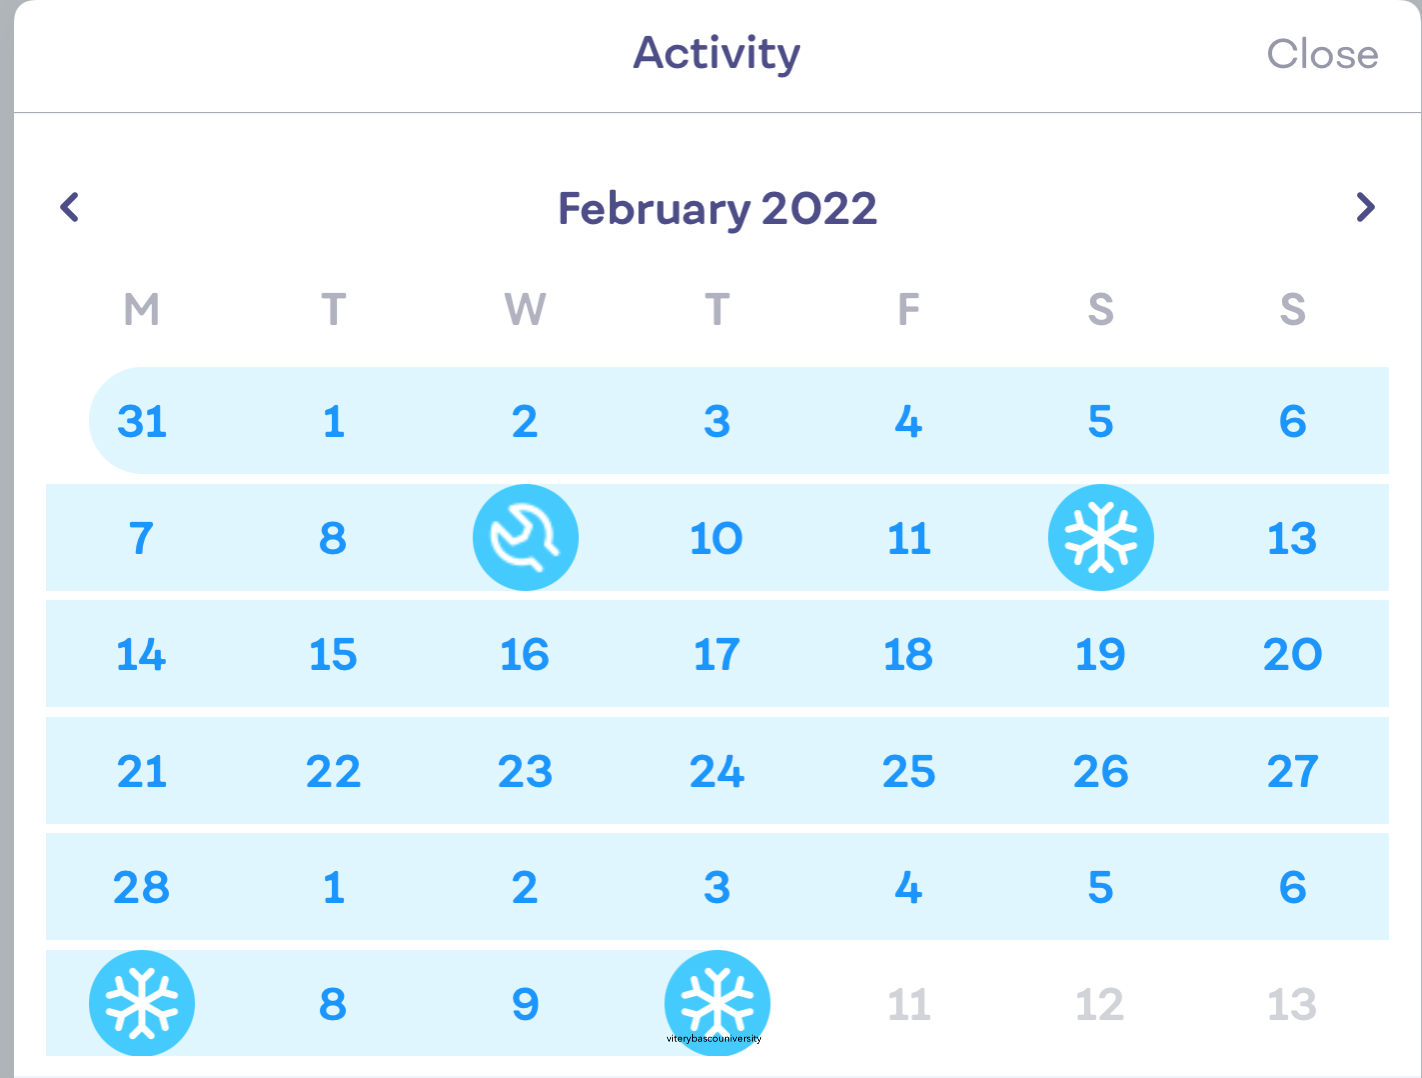Select January 31 in the calendar

coord(142,421)
